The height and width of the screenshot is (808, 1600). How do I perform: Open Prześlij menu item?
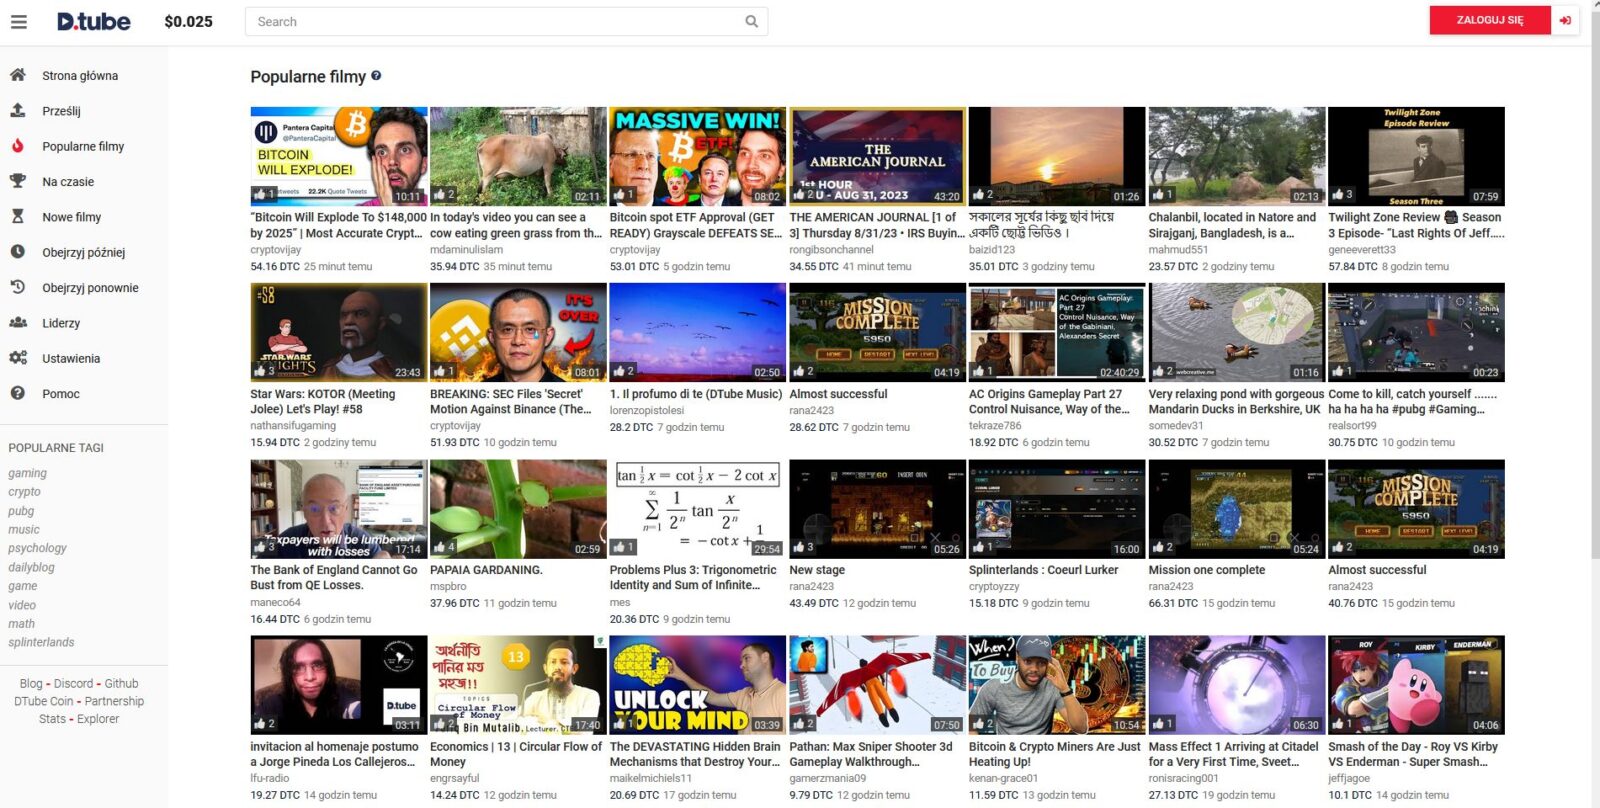(61, 111)
